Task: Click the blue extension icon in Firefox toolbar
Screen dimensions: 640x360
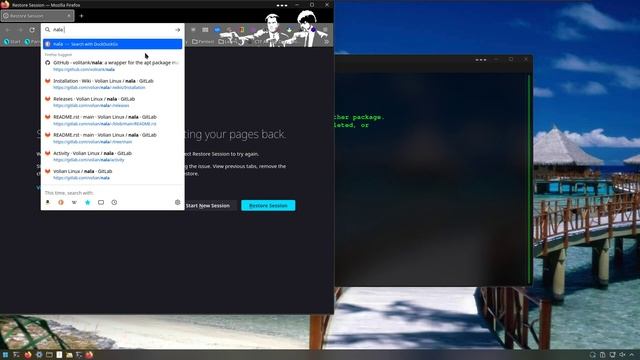Action: [217, 30]
